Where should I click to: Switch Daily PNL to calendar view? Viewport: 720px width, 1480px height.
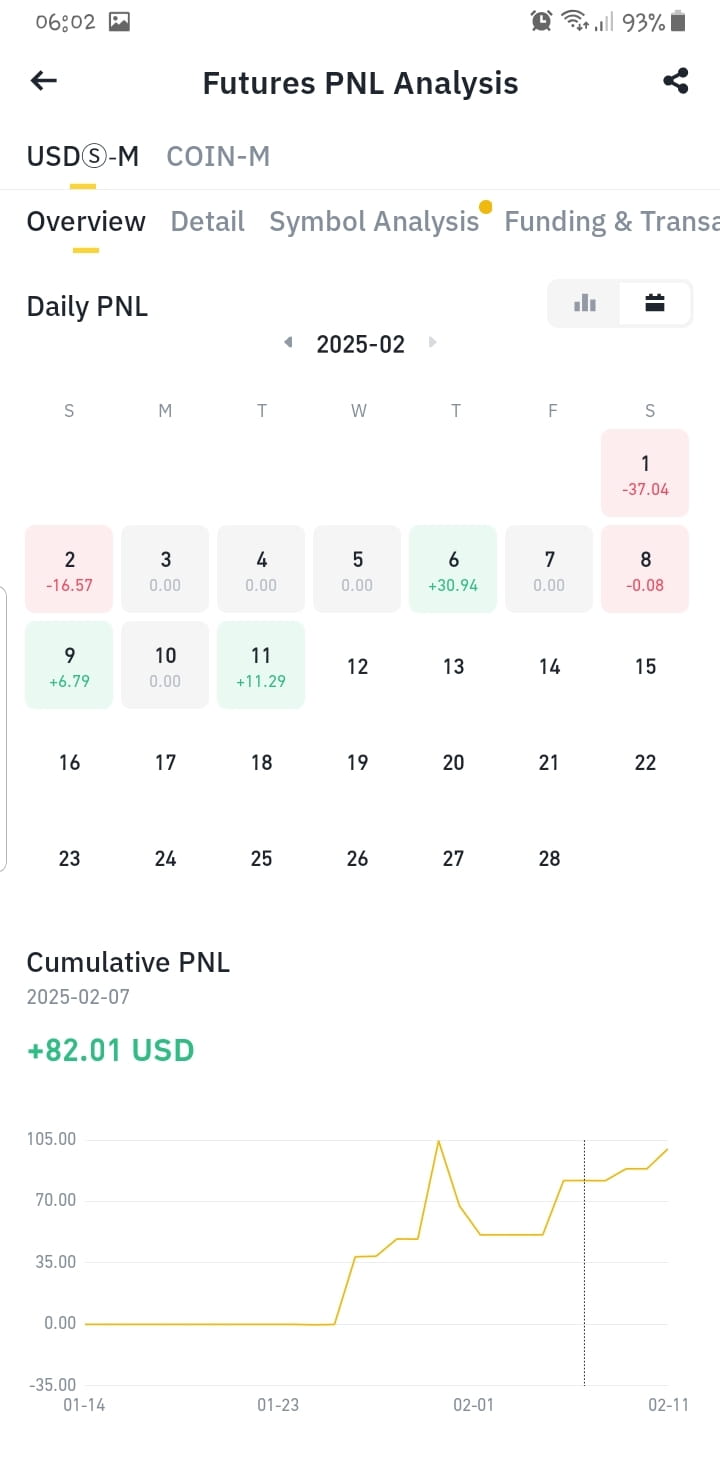coord(655,303)
